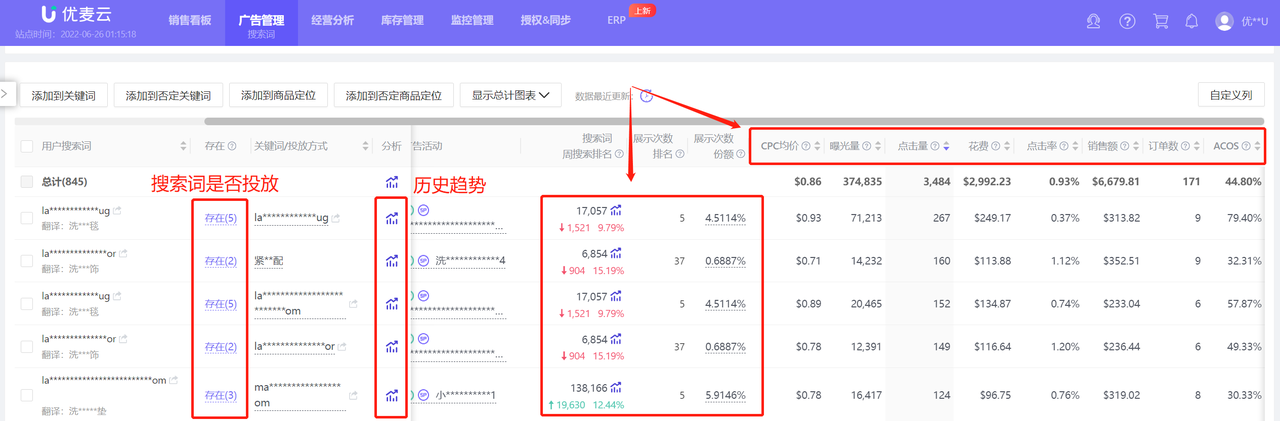Toggle the select-all checkbox in table header
Image resolution: width=1280 pixels, height=421 pixels.
(27, 146)
